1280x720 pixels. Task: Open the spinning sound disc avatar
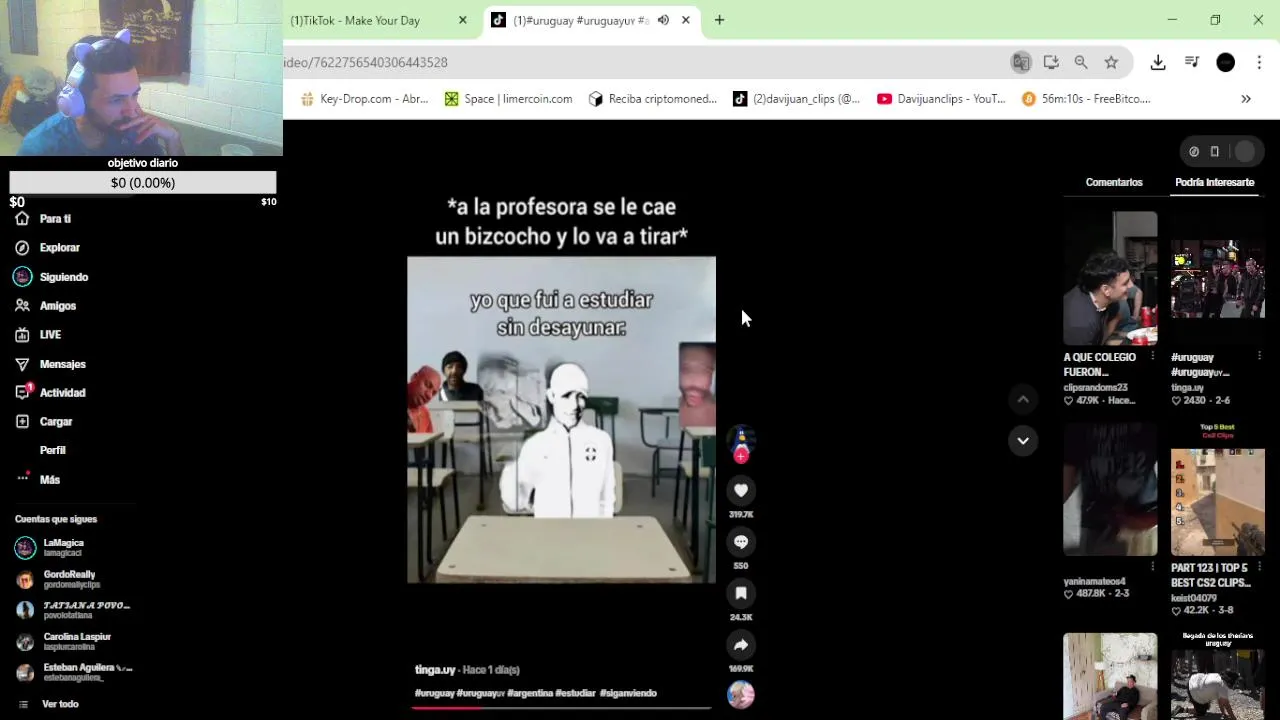[x=741, y=694]
